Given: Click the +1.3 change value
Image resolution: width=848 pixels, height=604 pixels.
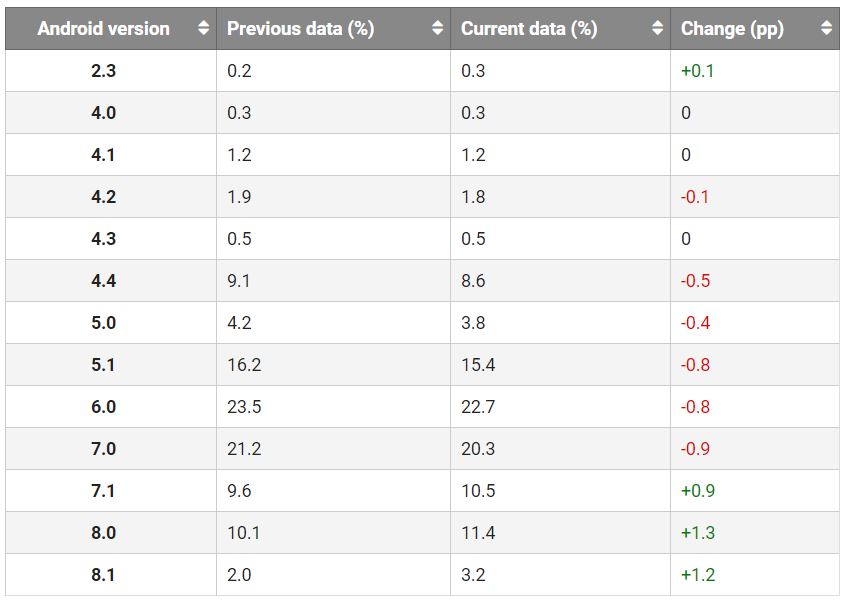Looking at the screenshot, I should pos(698,533).
